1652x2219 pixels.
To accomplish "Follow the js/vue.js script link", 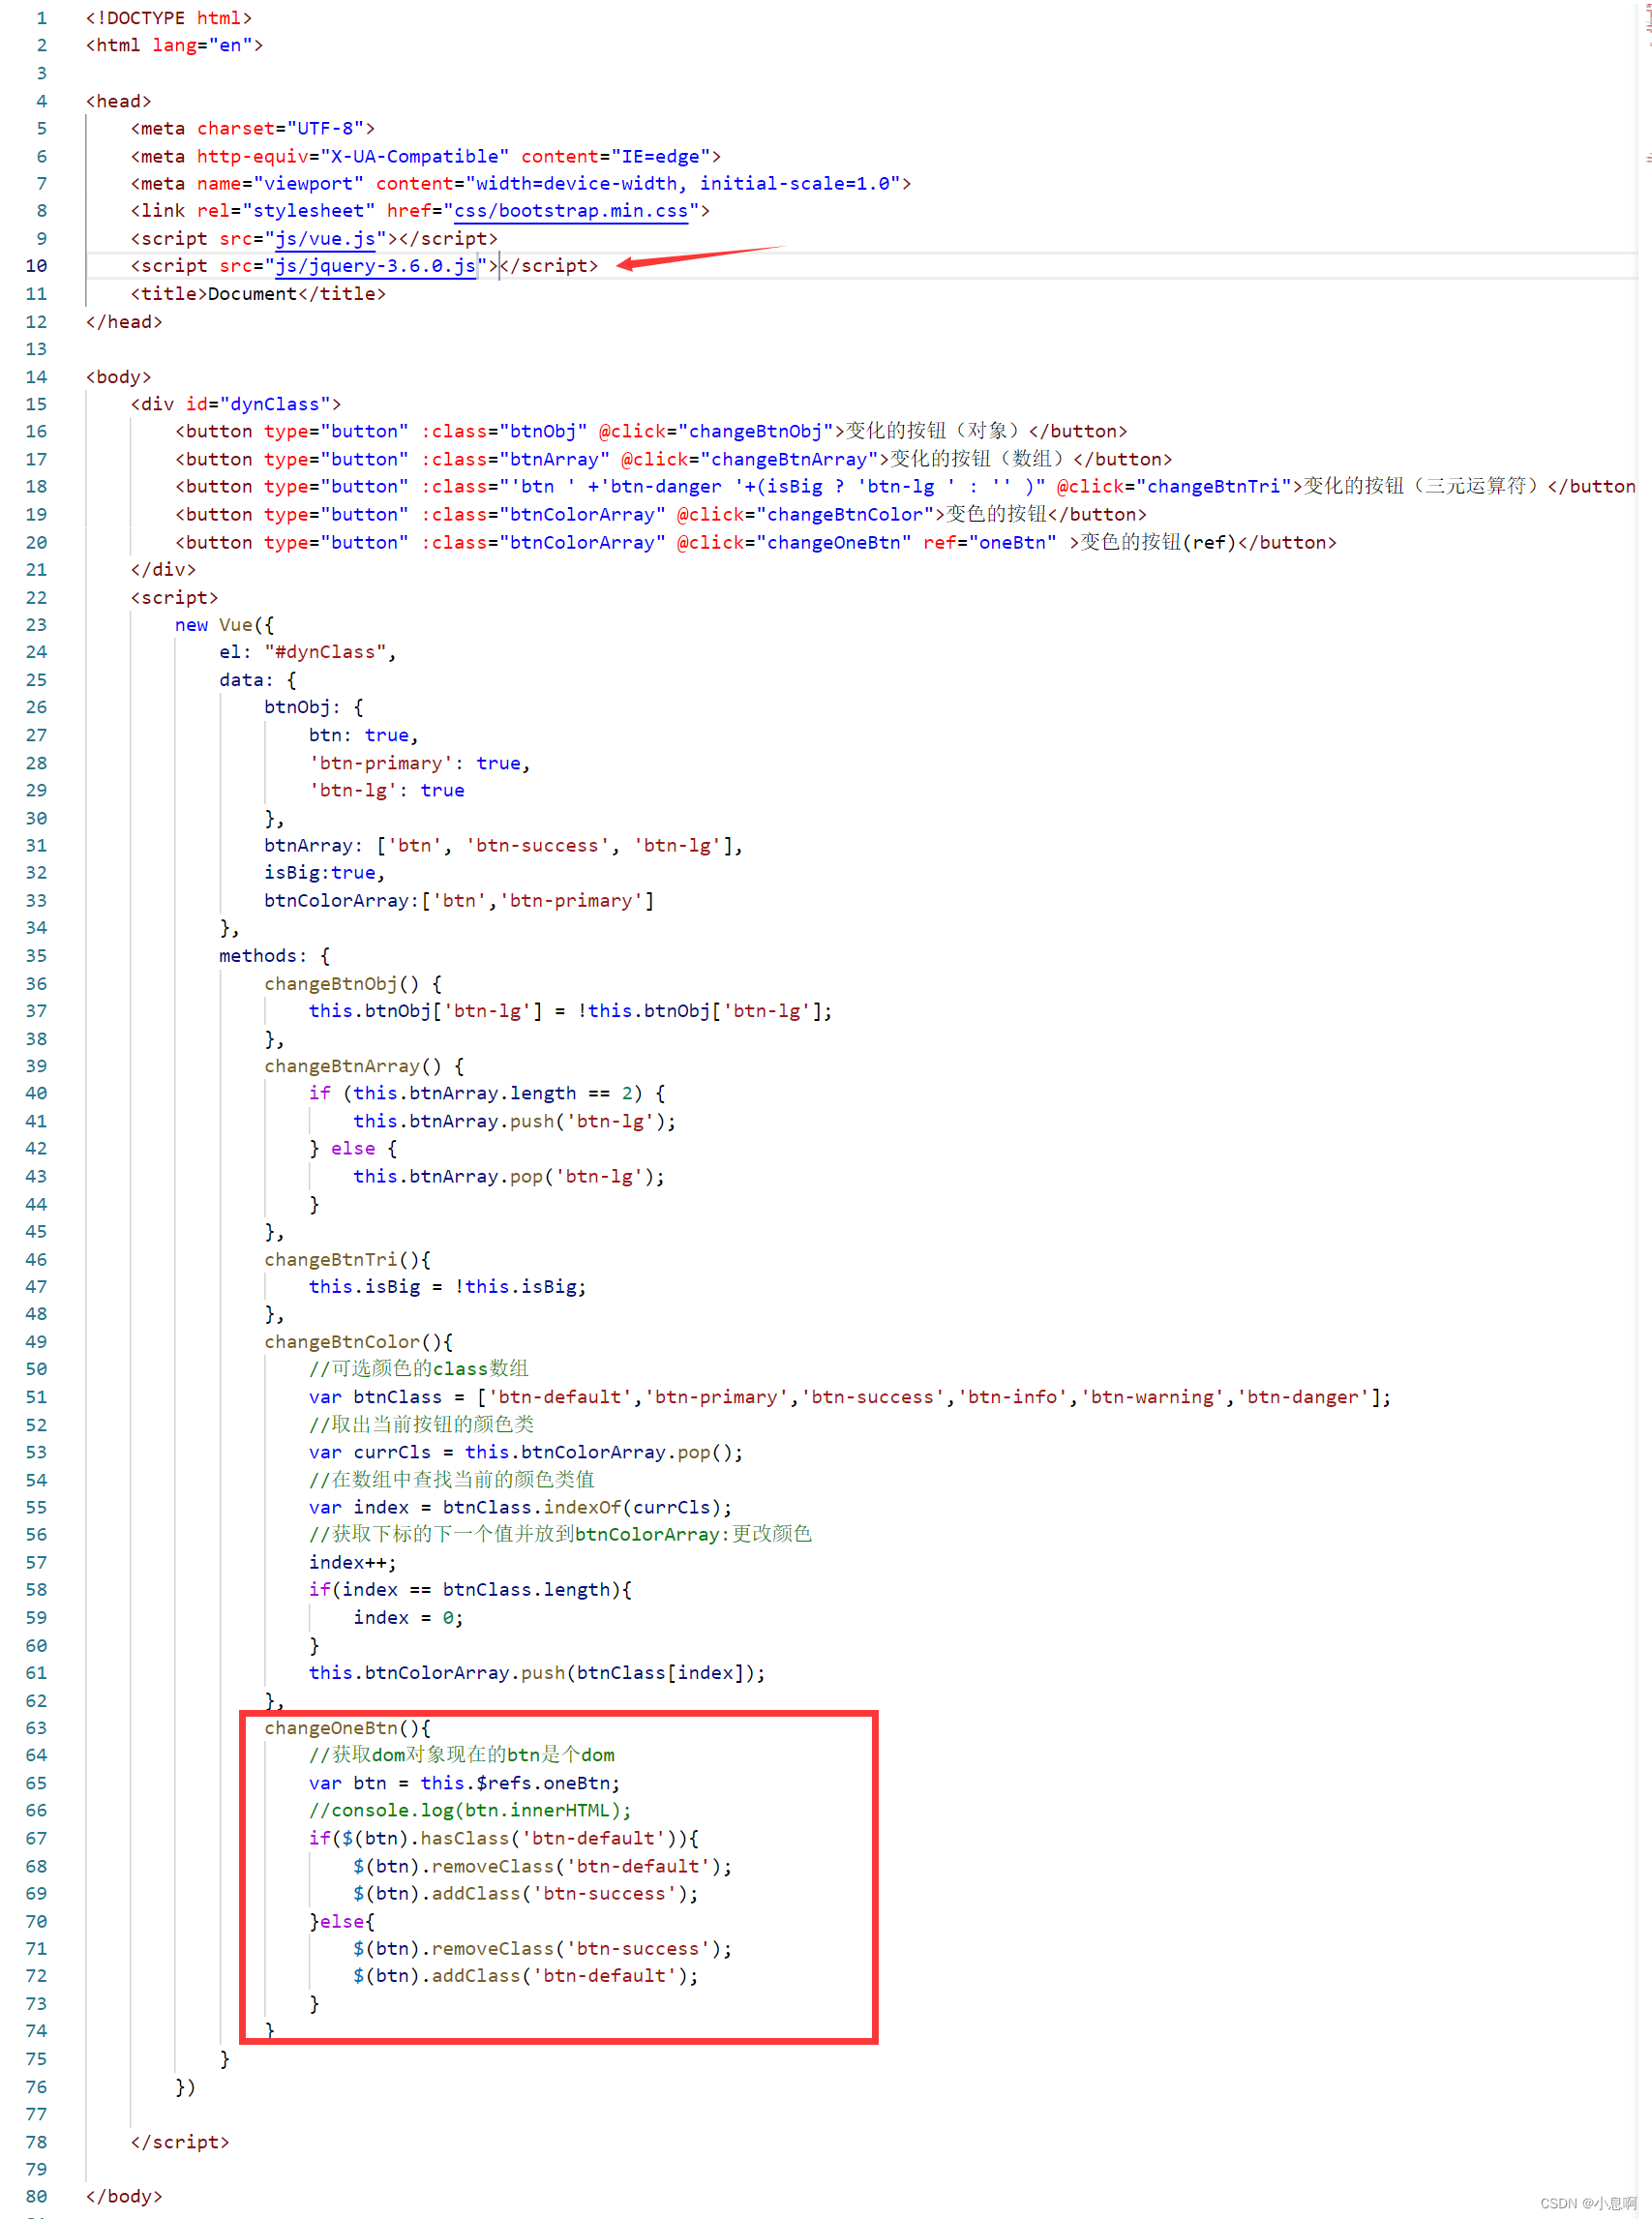I will 325,239.
